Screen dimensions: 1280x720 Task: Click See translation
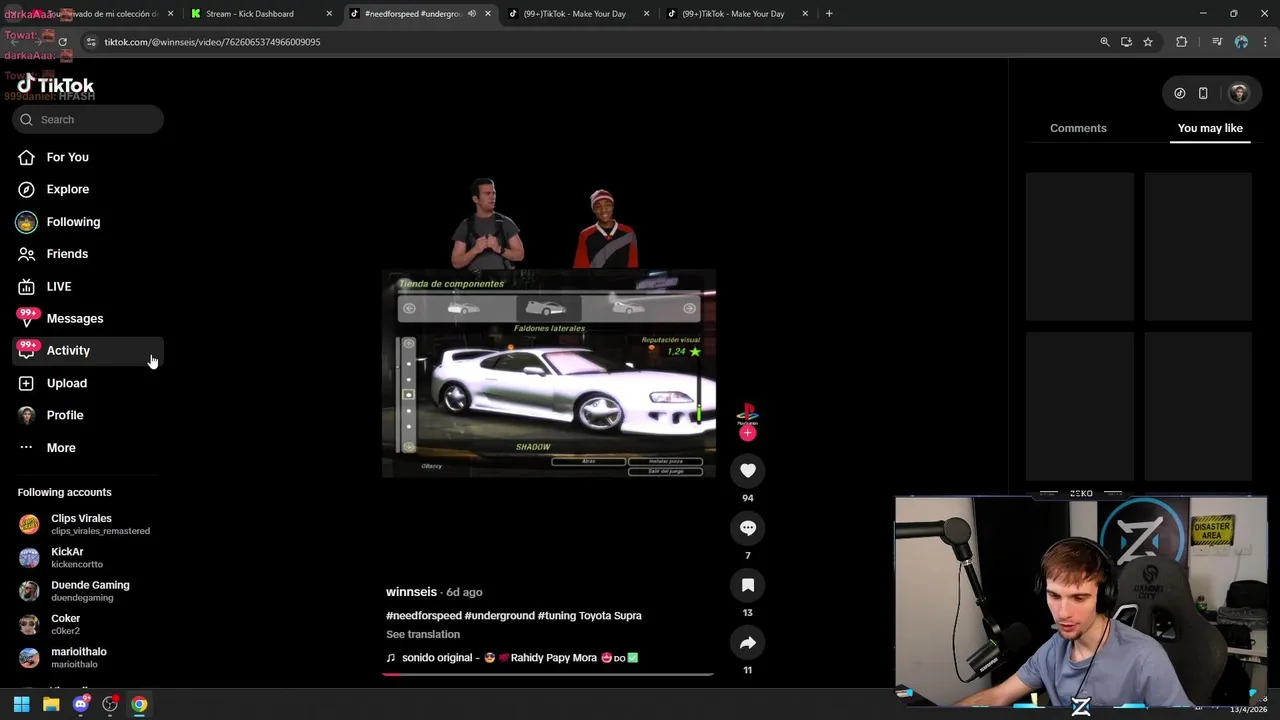pyautogui.click(x=423, y=634)
